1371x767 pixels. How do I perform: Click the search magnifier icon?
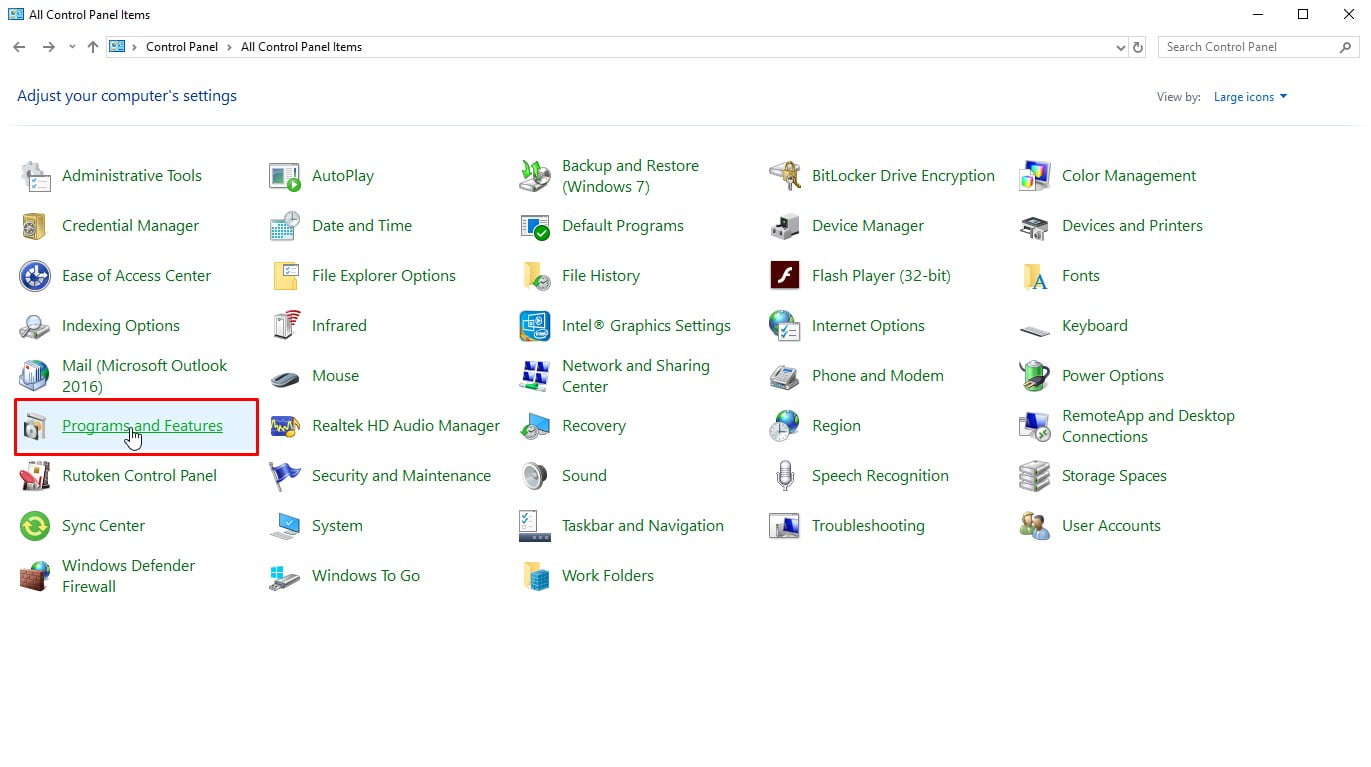pos(1346,47)
